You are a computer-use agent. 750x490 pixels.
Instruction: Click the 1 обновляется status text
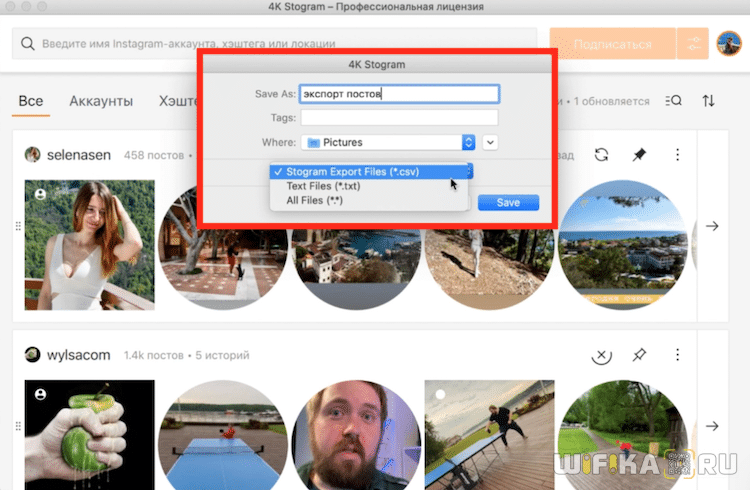tap(612, 101)
